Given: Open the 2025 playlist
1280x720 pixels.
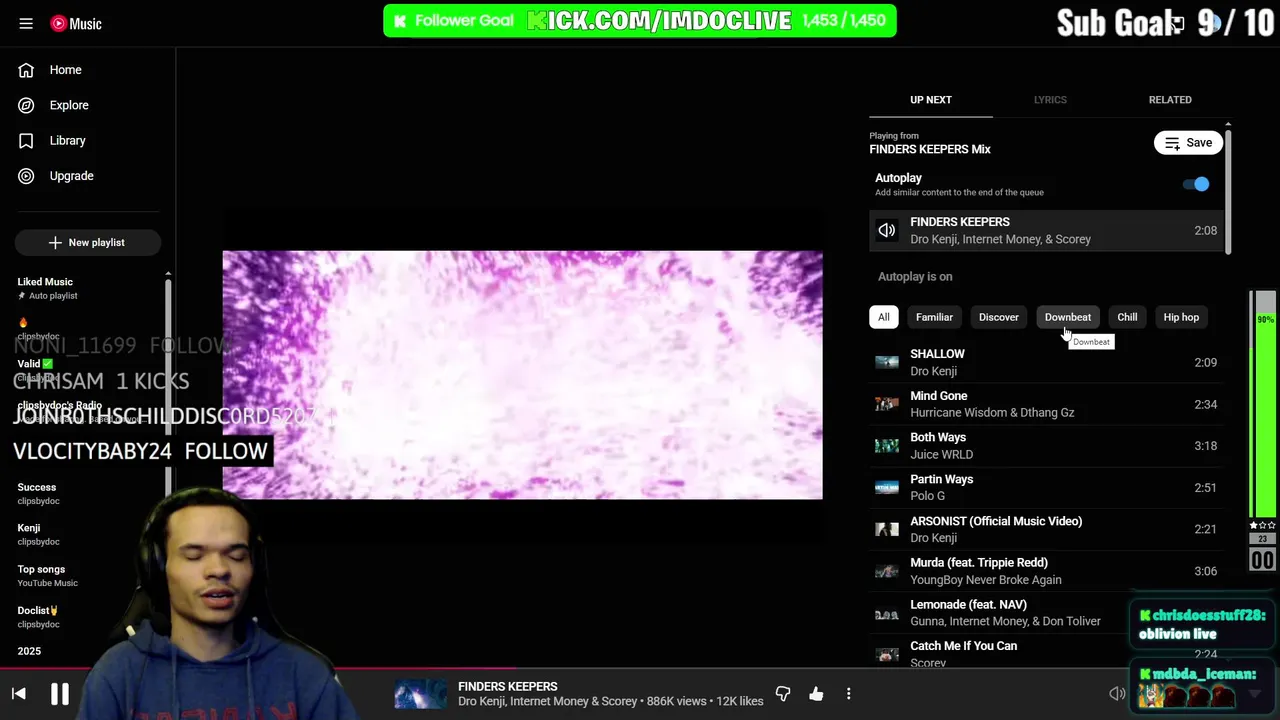Looking at the screenshot, I should click(x=29, y=651).
